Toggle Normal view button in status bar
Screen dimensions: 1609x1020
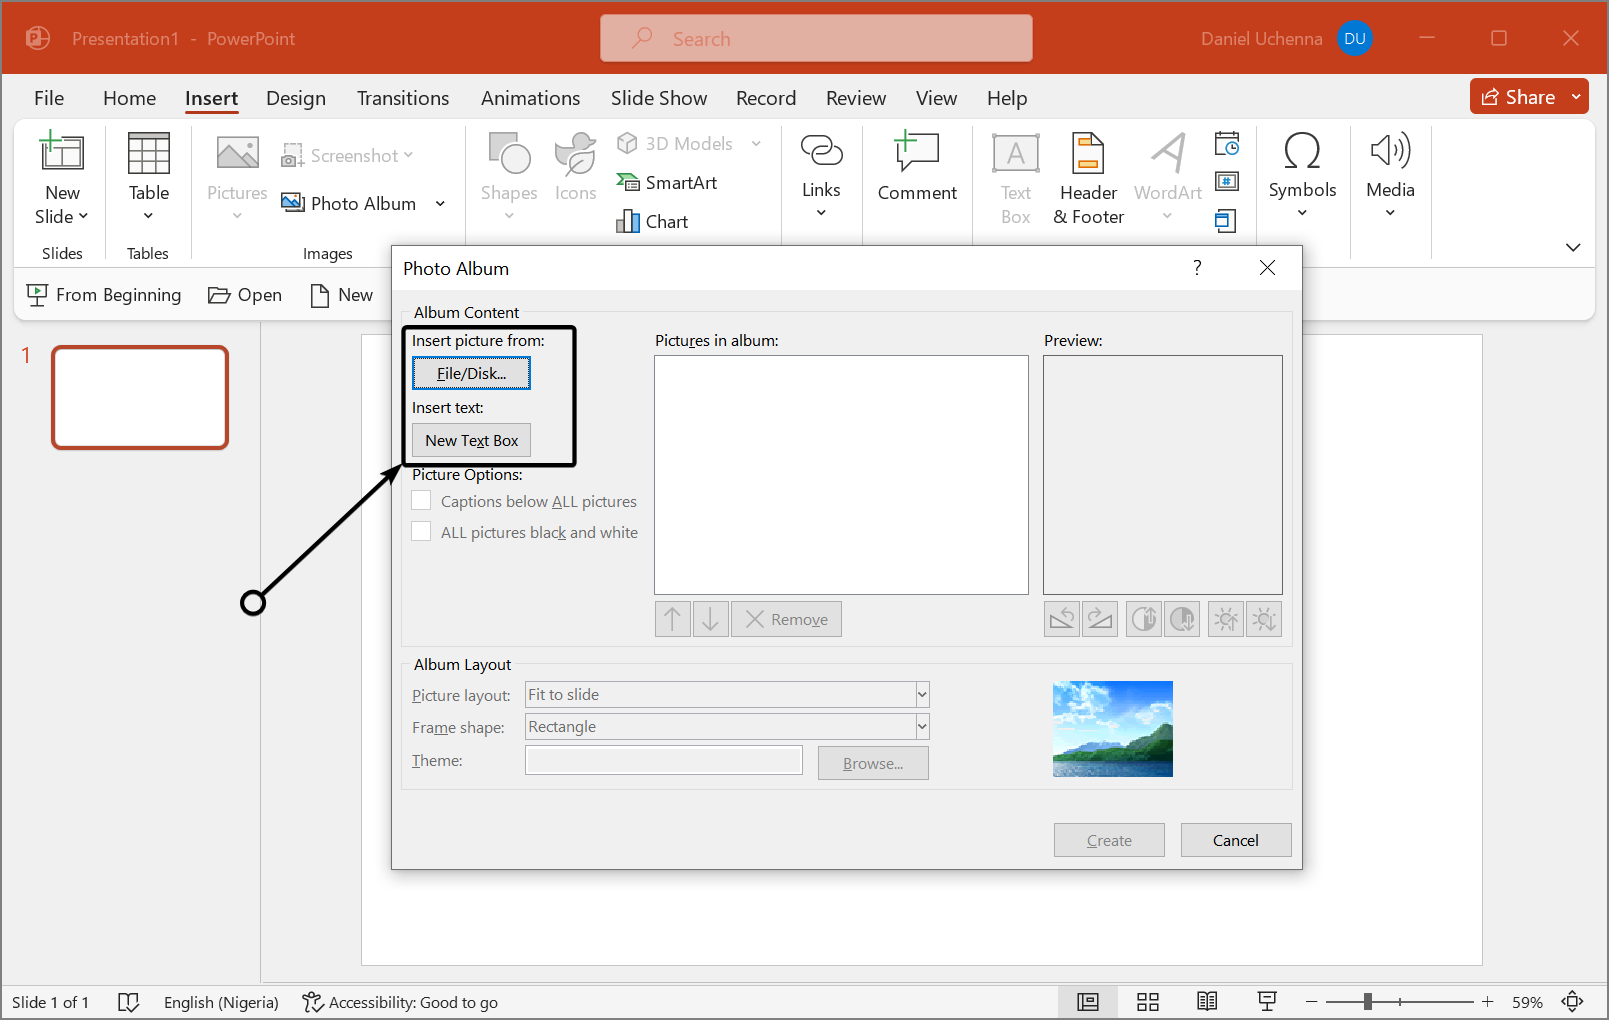click(x=1088, y=1002)
